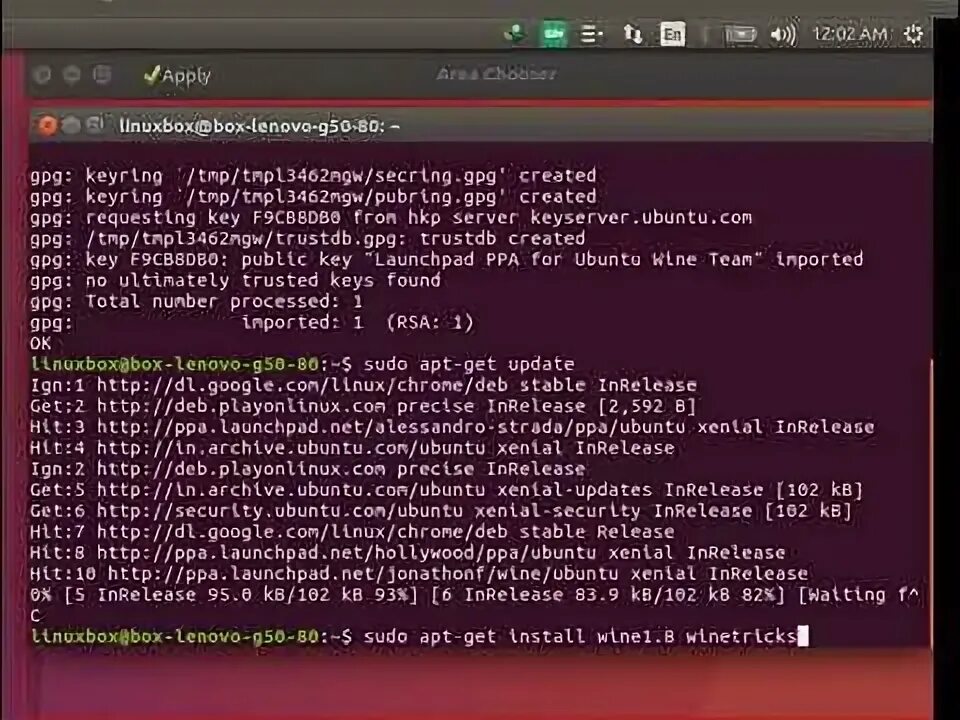Click the 'requesting key F9CB8DB0' line
Viewport: 960px width, 720px height.
(x=391, y=218)
